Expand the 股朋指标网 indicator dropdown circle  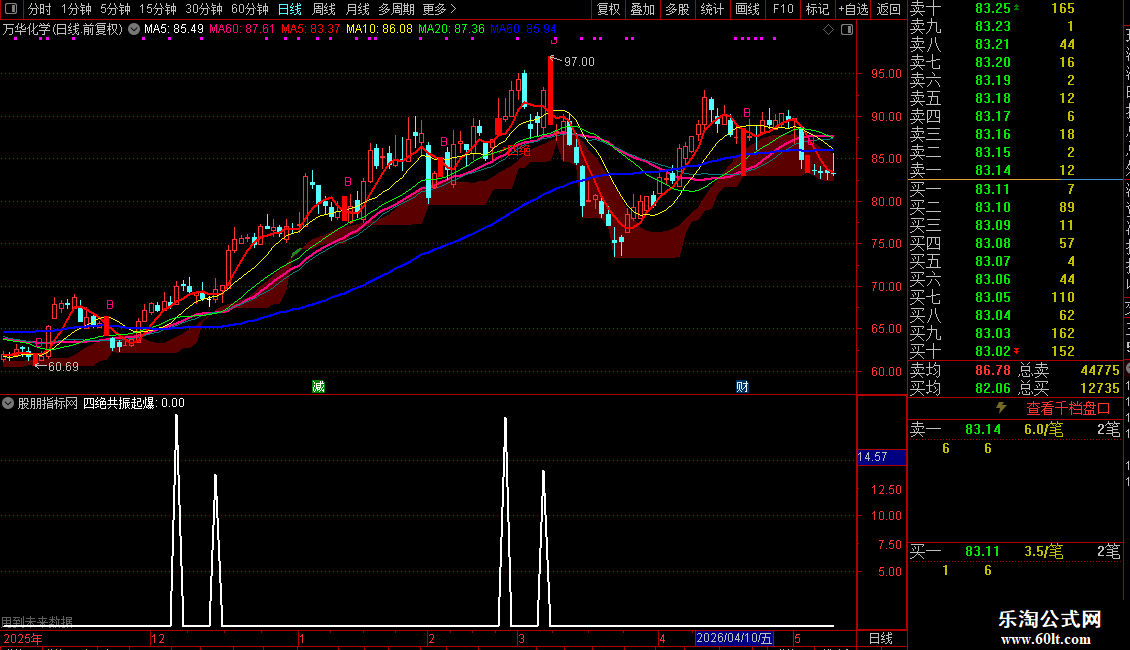(x=8, y=403)
